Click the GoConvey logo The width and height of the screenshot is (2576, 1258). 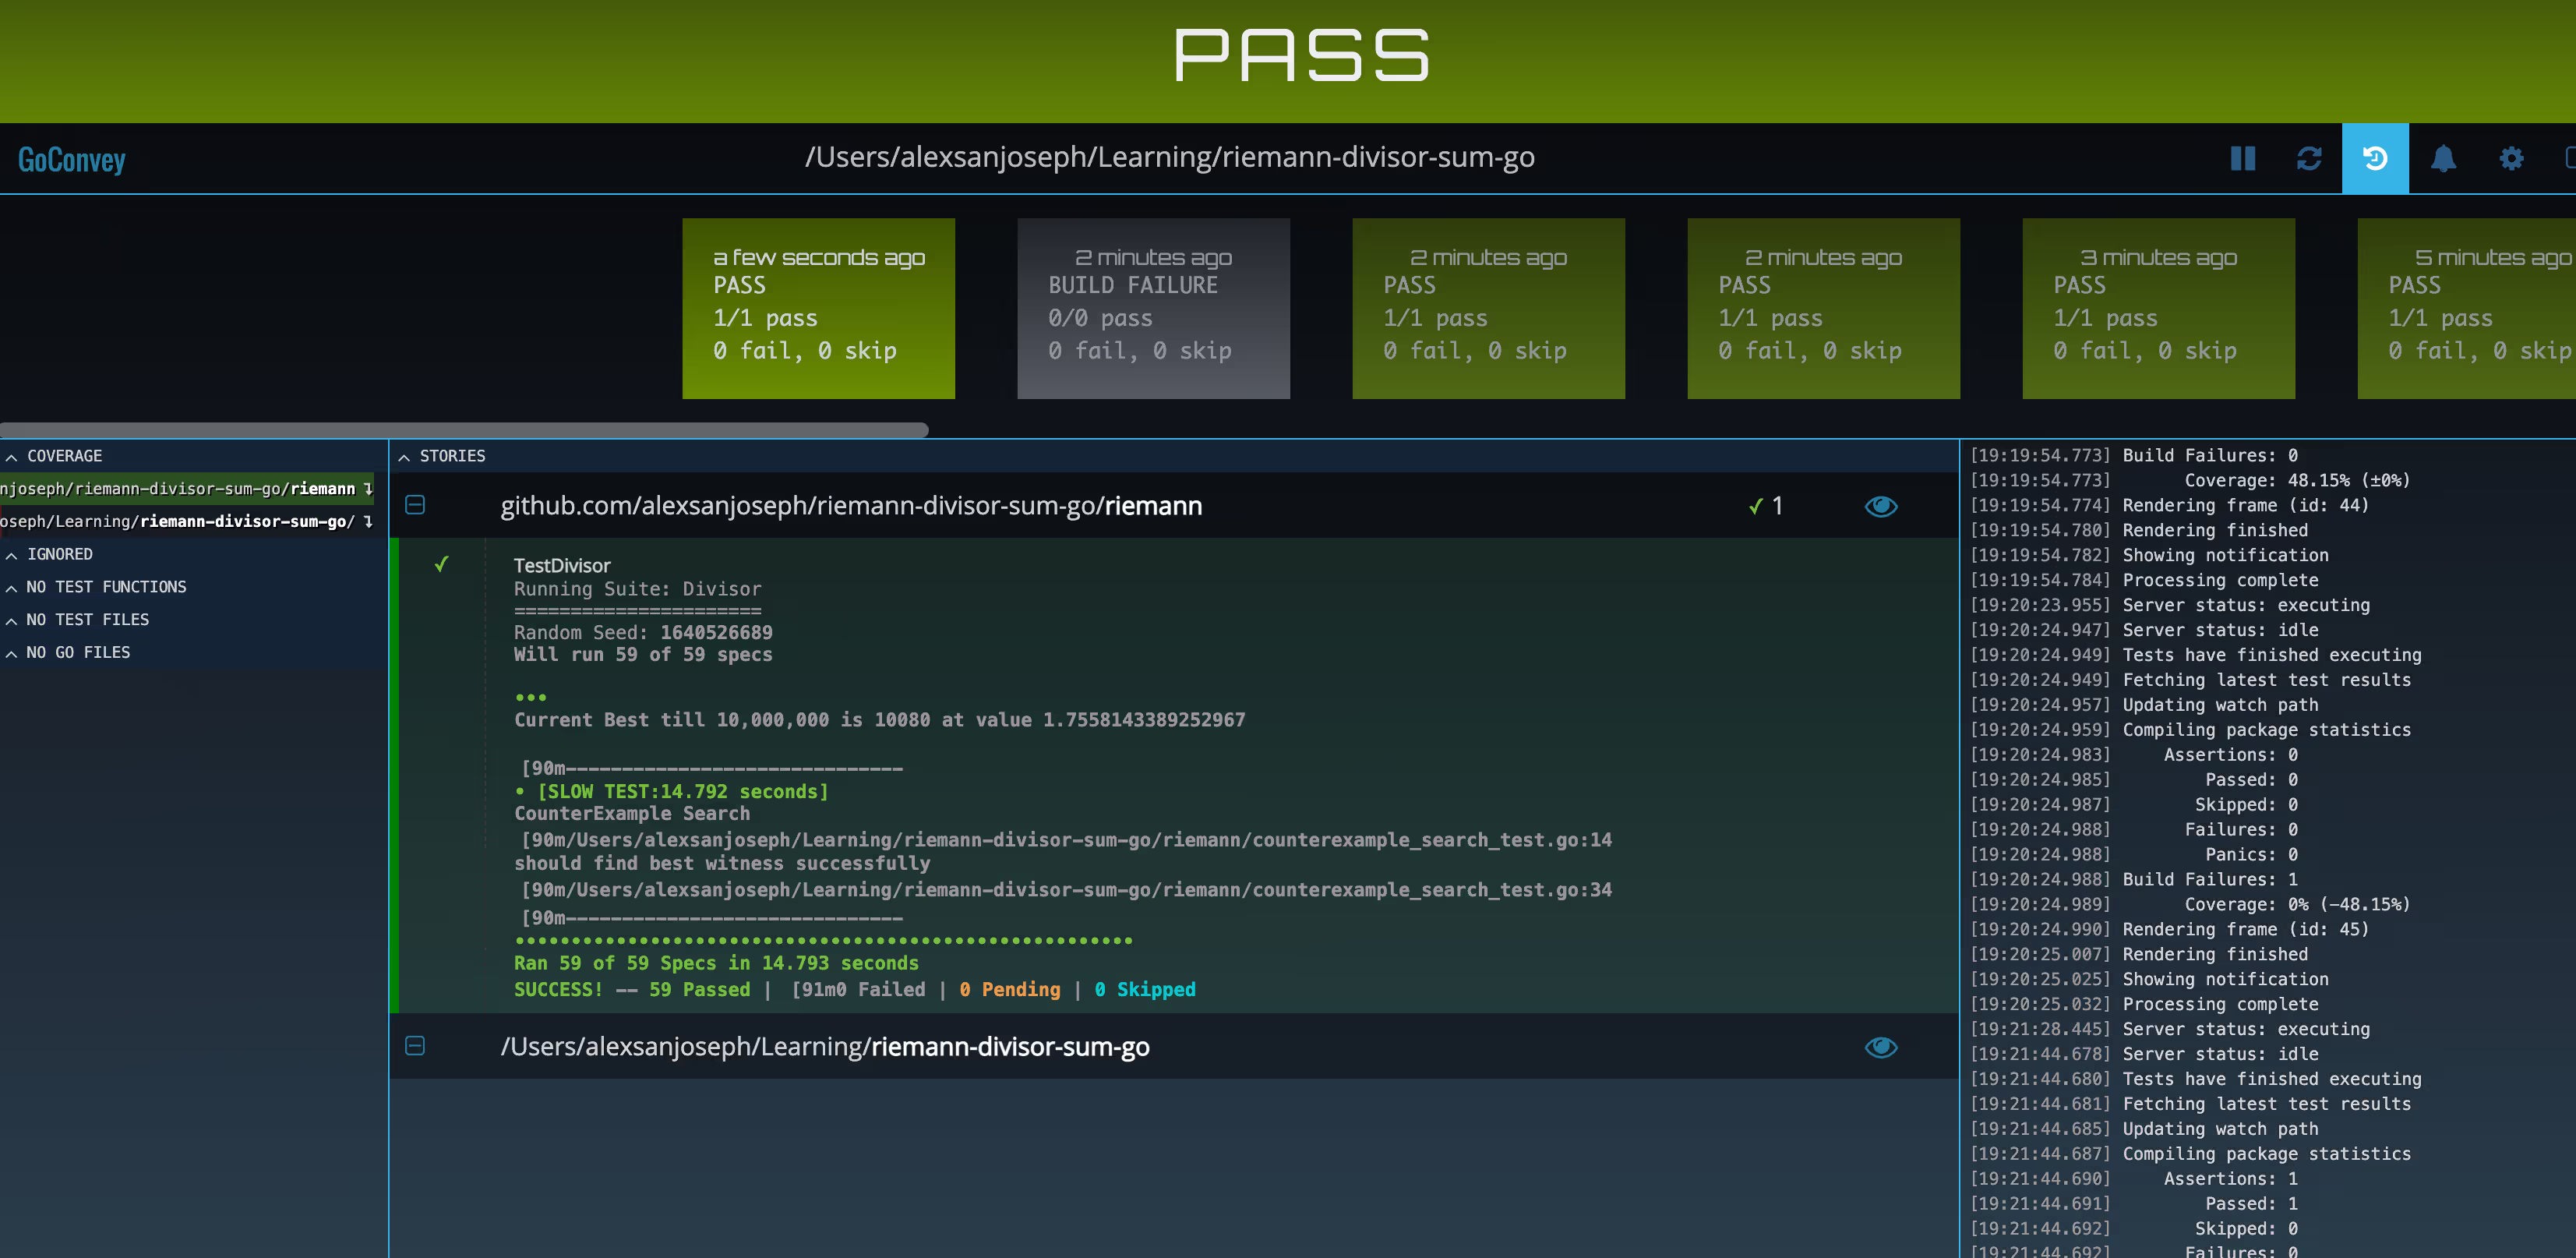pyautogui.click(x=72, y=160)
